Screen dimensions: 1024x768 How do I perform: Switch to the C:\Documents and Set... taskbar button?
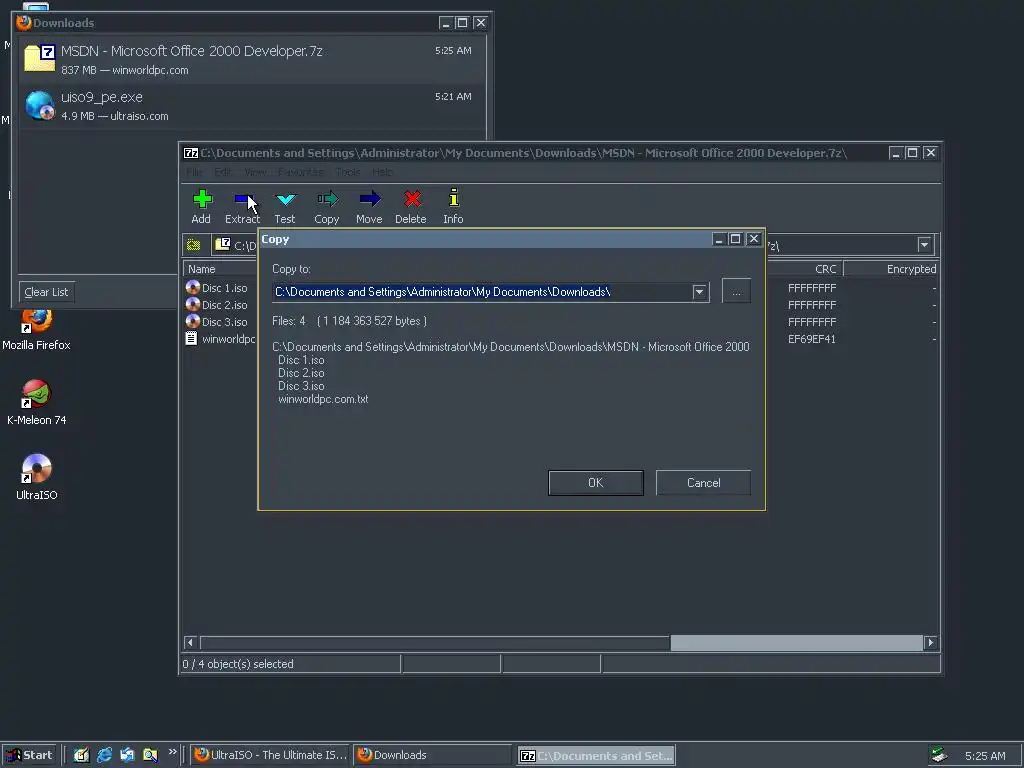(x=596, y=755)
